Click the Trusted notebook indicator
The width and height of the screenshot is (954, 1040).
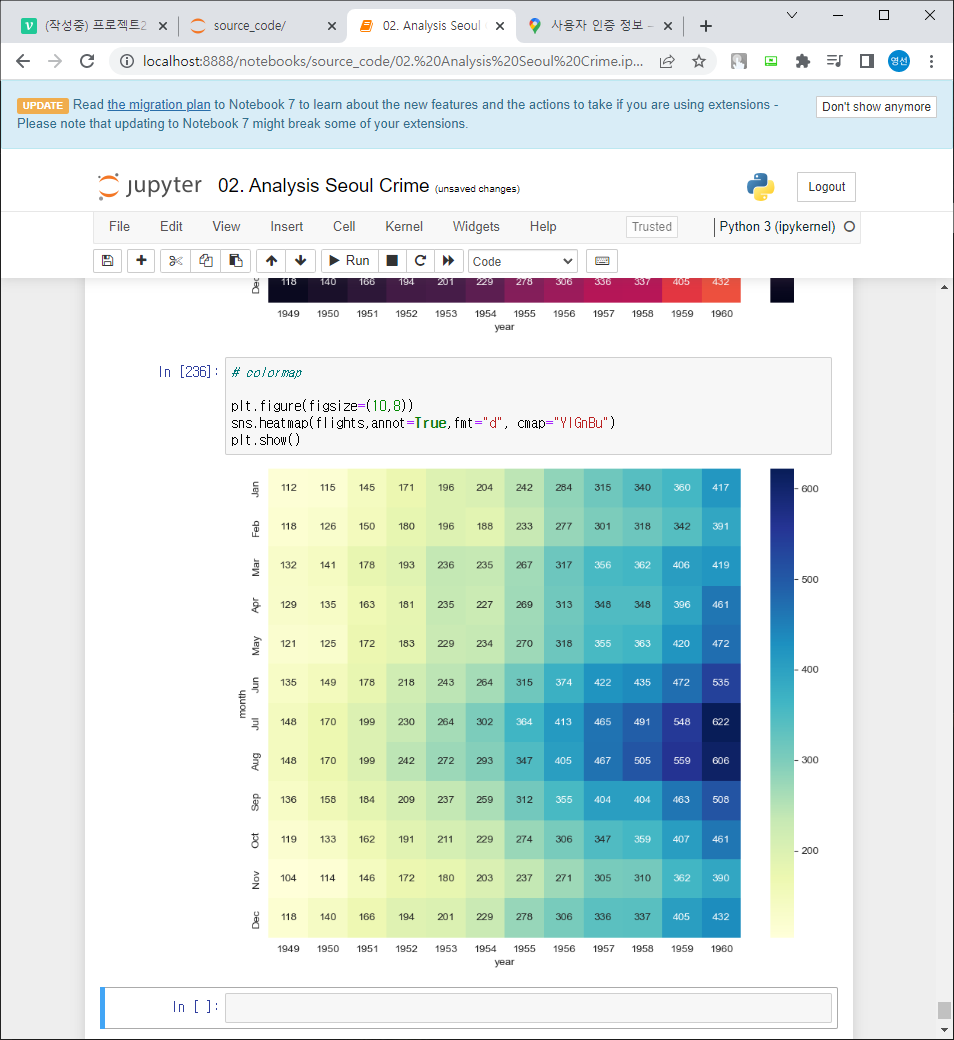pyautogui.click(x=651, y=227)
